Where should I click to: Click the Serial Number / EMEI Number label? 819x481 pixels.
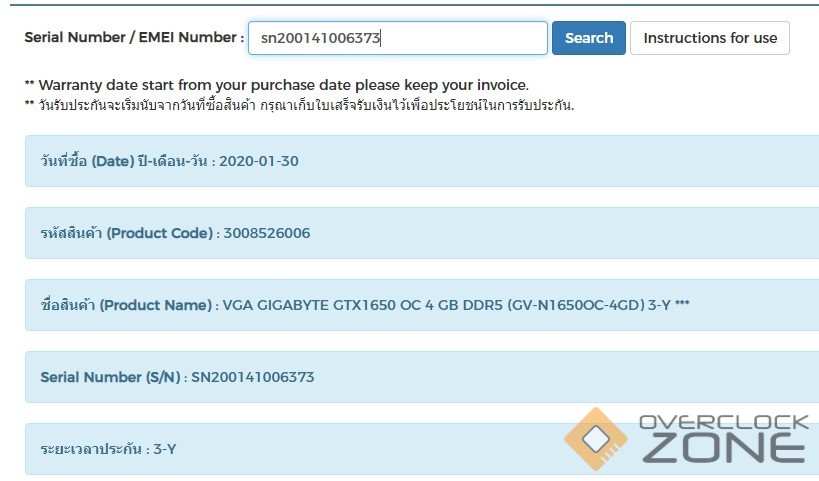click(x=133, y=38)
